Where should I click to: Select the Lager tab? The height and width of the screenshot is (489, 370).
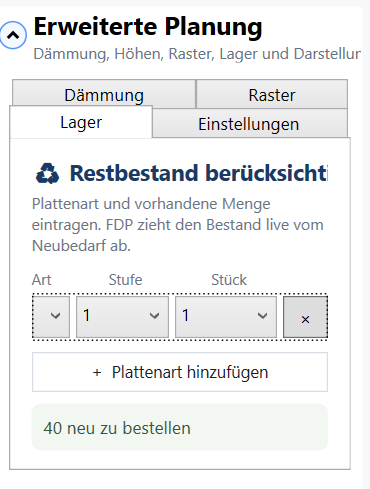81,122
